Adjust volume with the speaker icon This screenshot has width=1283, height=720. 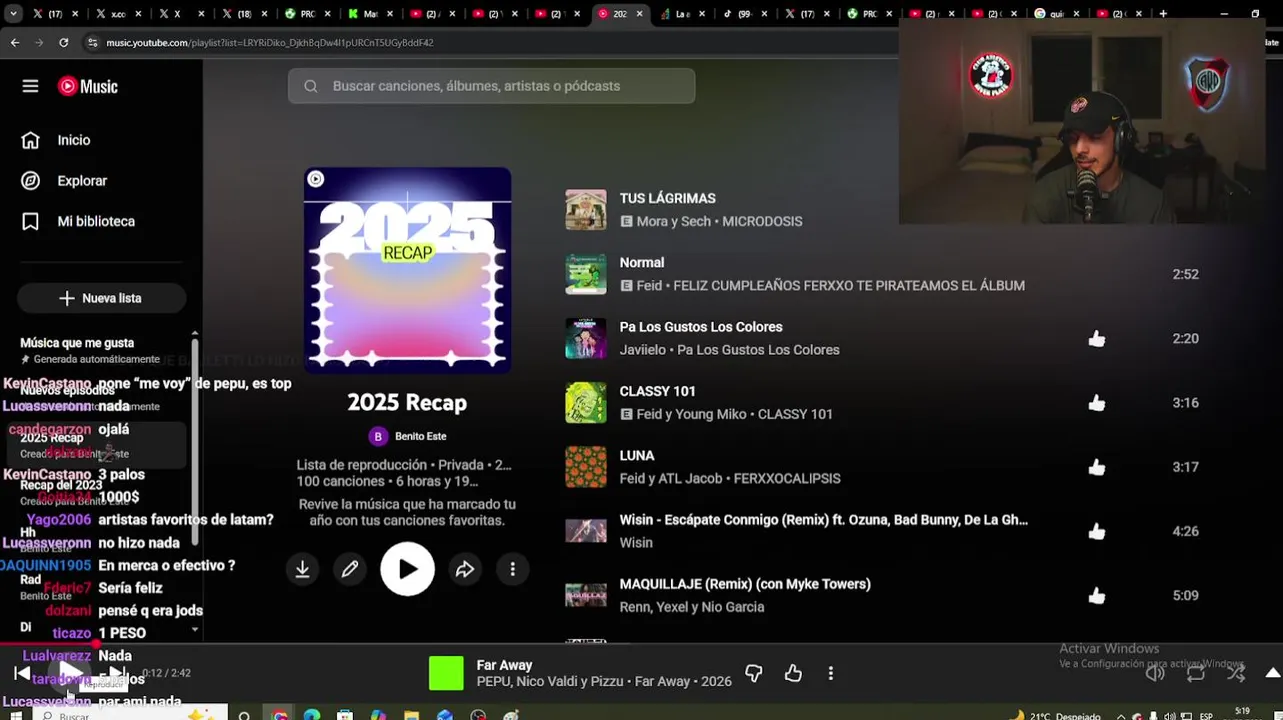click(1155, 673)
